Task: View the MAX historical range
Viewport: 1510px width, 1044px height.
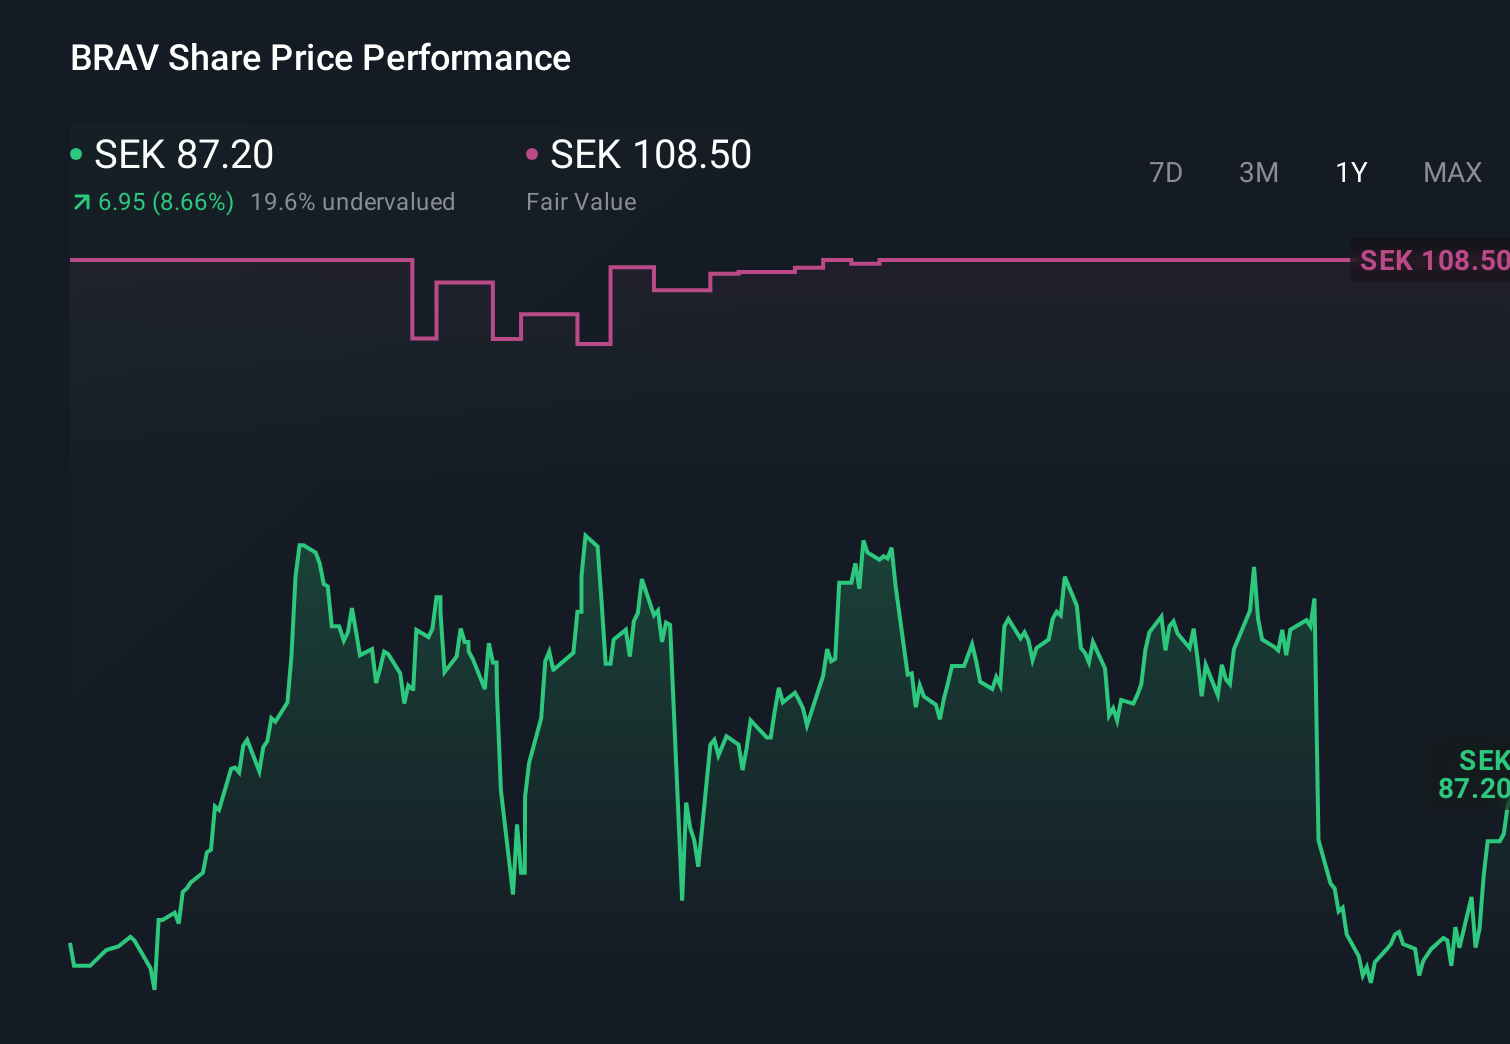Action: click(1451, 172)
